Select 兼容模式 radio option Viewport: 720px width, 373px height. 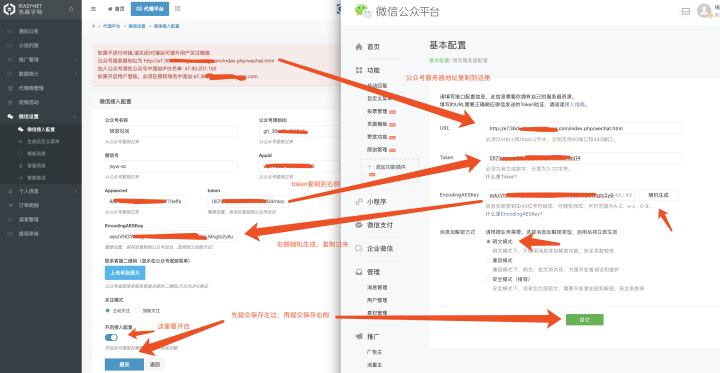(488, 260)
